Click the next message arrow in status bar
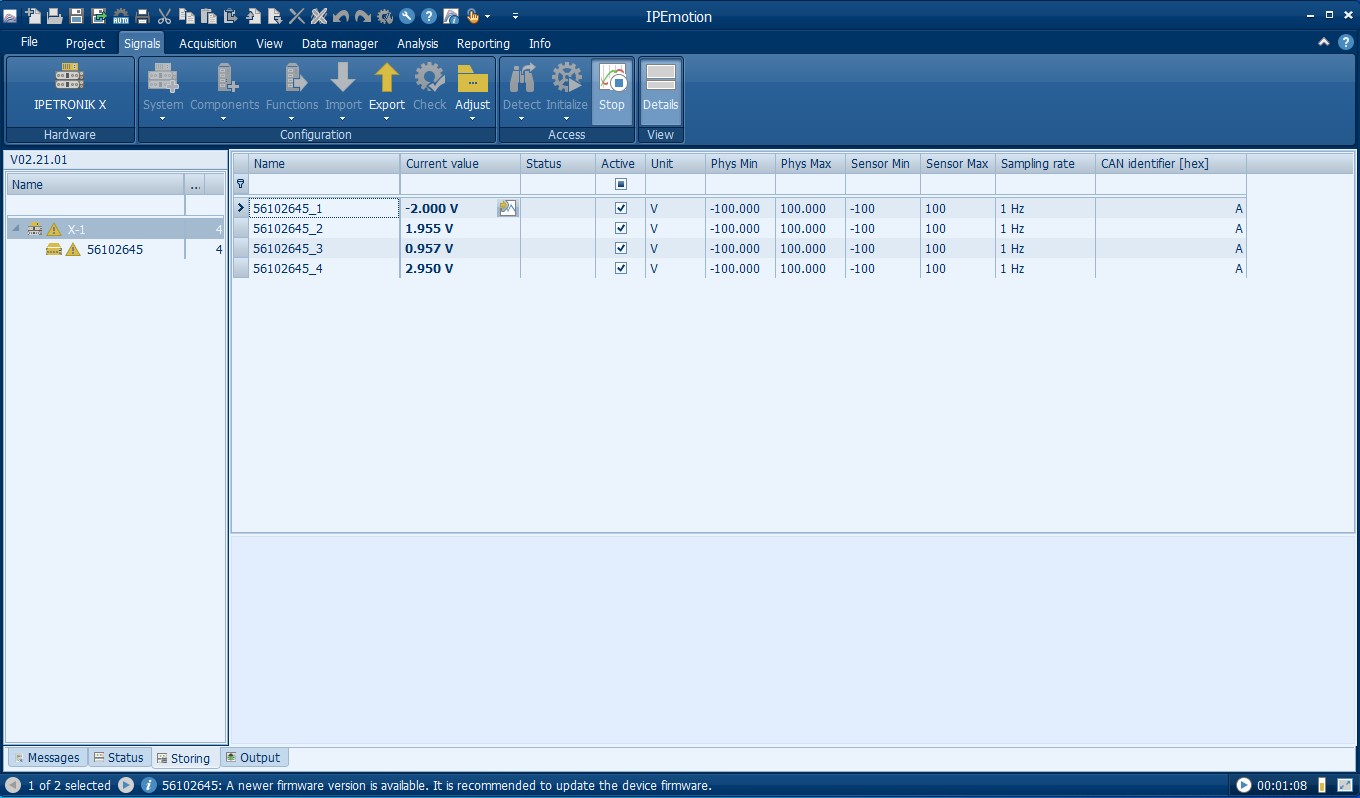 pyautogui.click(x=126, y=785)
